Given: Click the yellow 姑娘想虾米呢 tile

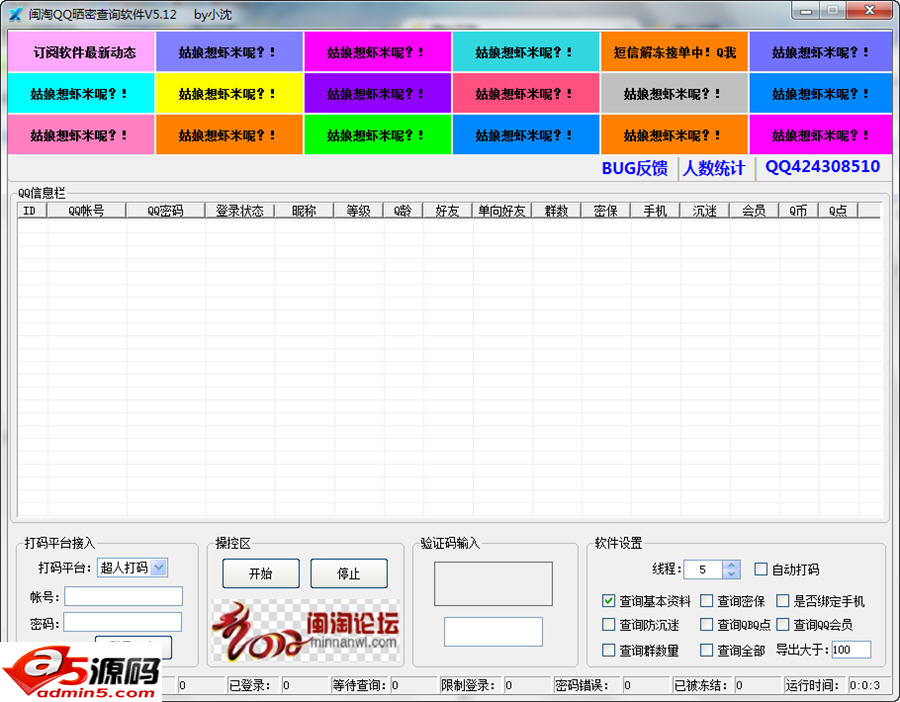Looking at the screenshot, I should [229, 94].
